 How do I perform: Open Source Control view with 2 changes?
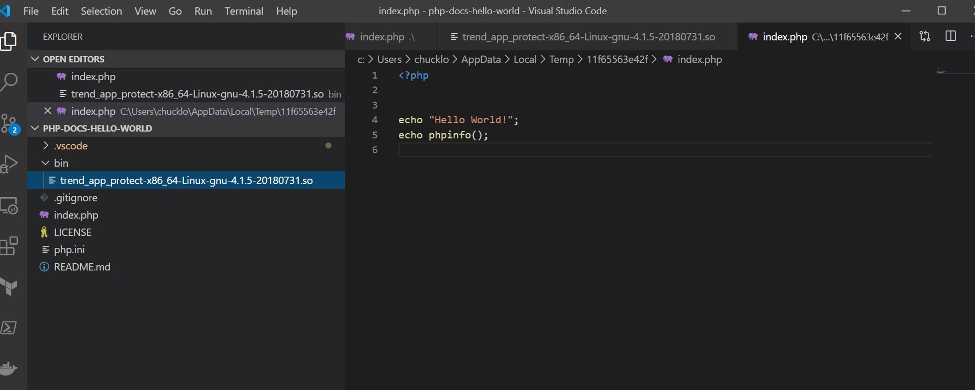(x=9, y=123)
